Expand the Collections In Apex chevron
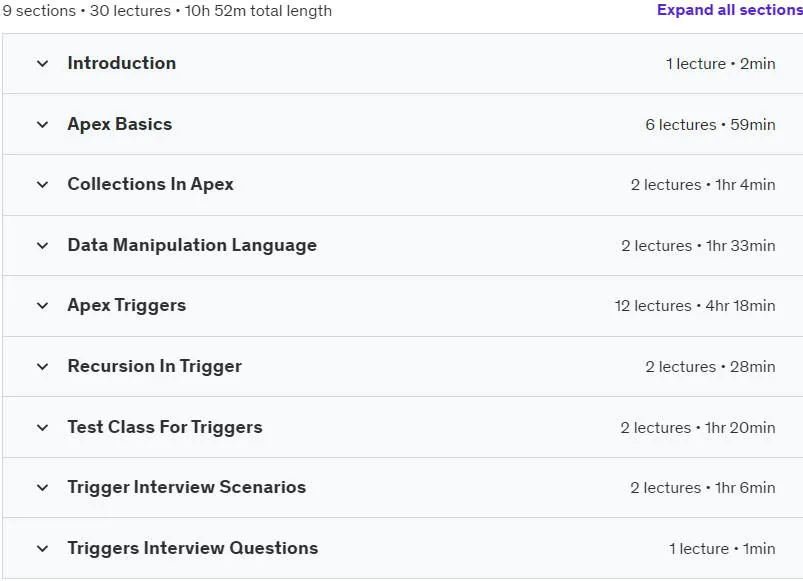Viewport: 803px width, 581px height. pos(43,185)
